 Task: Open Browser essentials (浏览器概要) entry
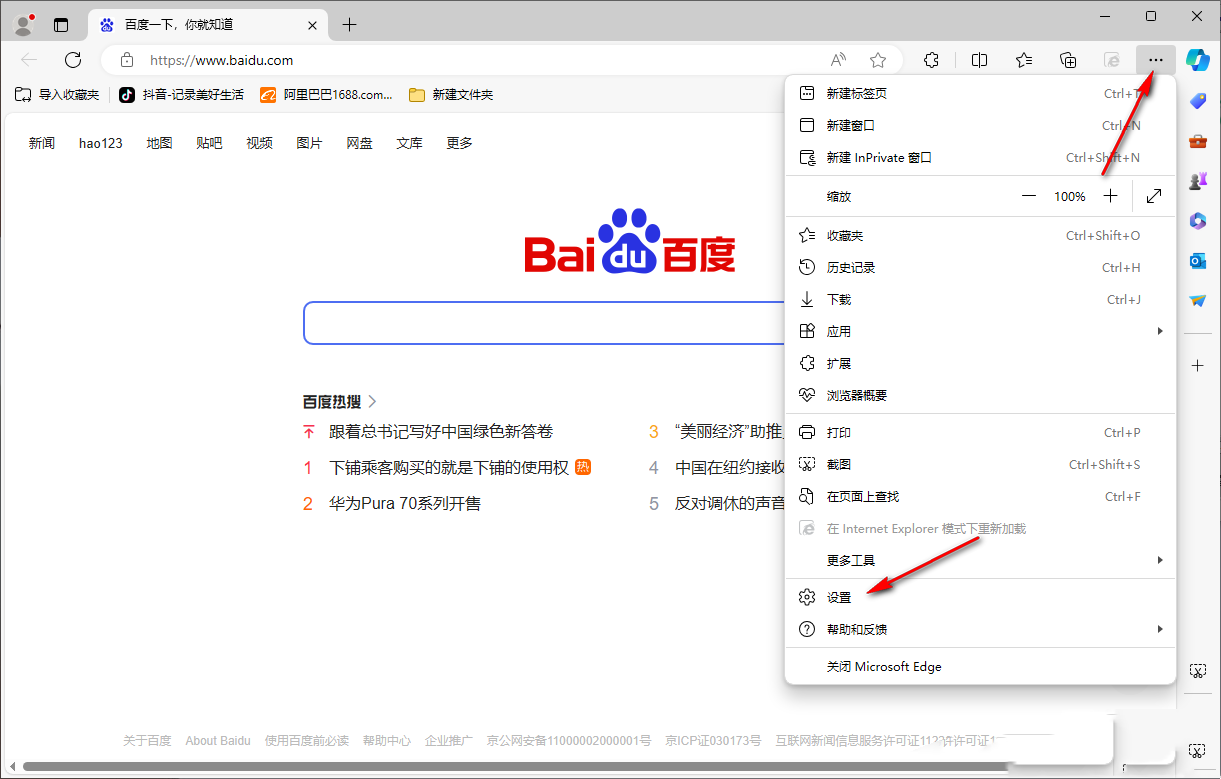tap(980, 395)
